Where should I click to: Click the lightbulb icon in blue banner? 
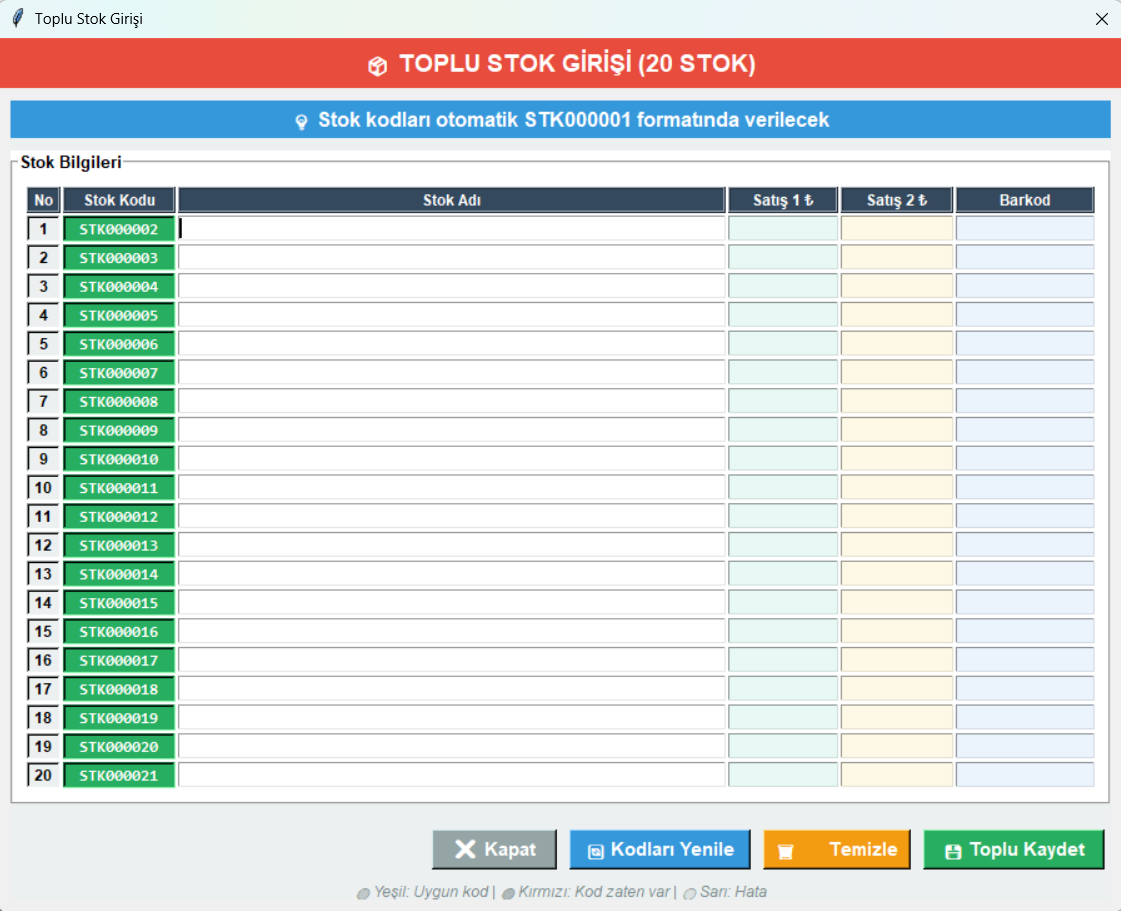tap(301, 121)
